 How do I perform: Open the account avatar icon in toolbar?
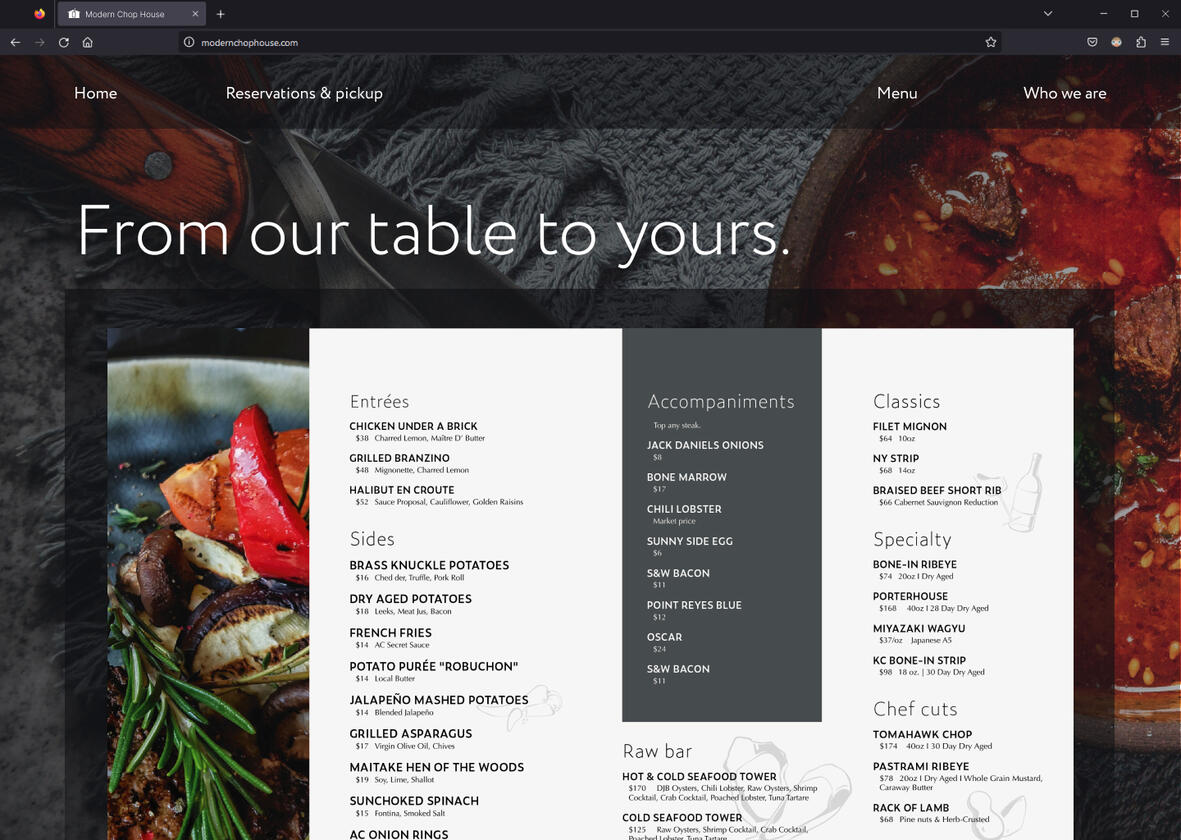click(x=1116, y=42)
